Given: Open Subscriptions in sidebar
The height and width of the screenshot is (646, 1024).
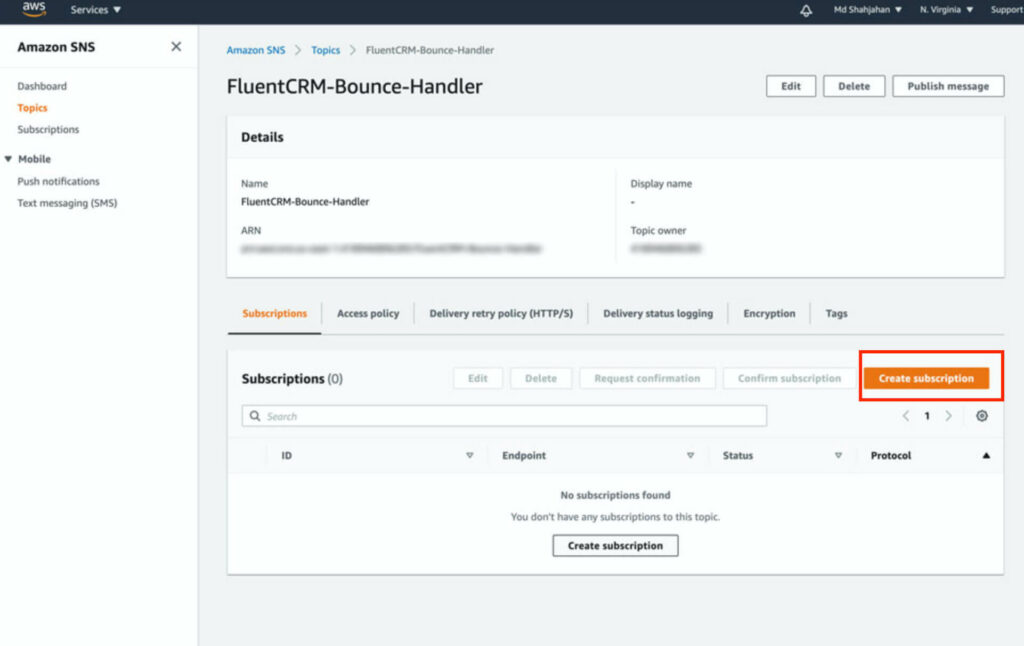Looking at the screenshot, I should (x=48, y=129).
